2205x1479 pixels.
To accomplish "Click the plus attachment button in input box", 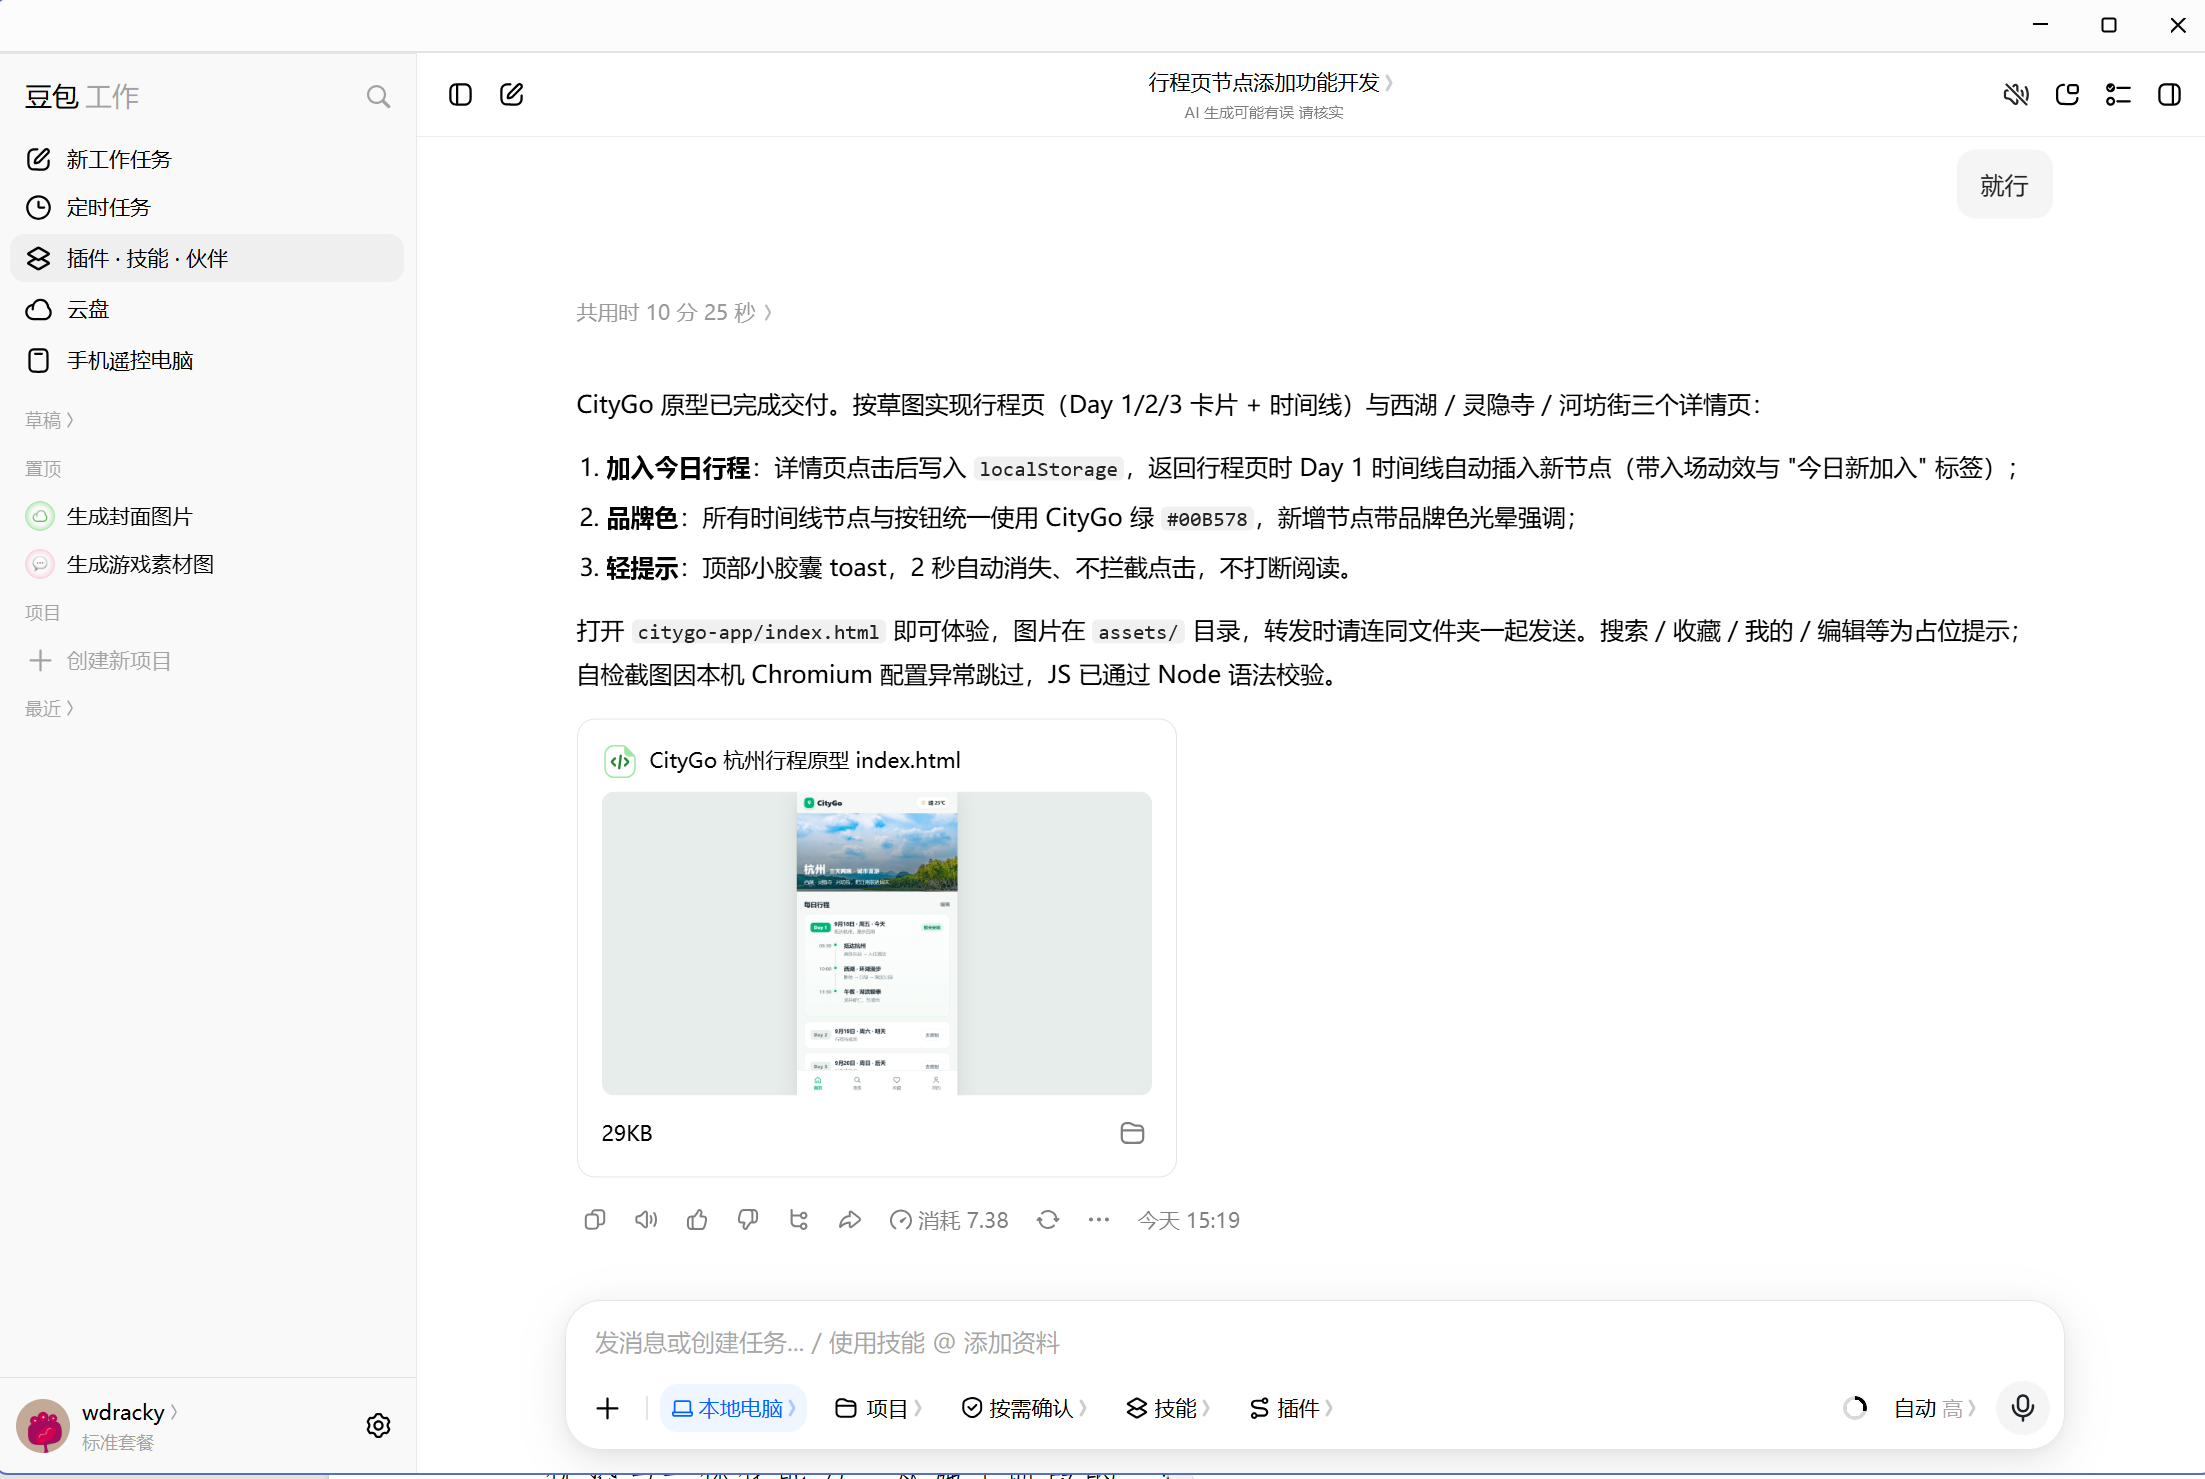I will click(x=607, y=1408).
